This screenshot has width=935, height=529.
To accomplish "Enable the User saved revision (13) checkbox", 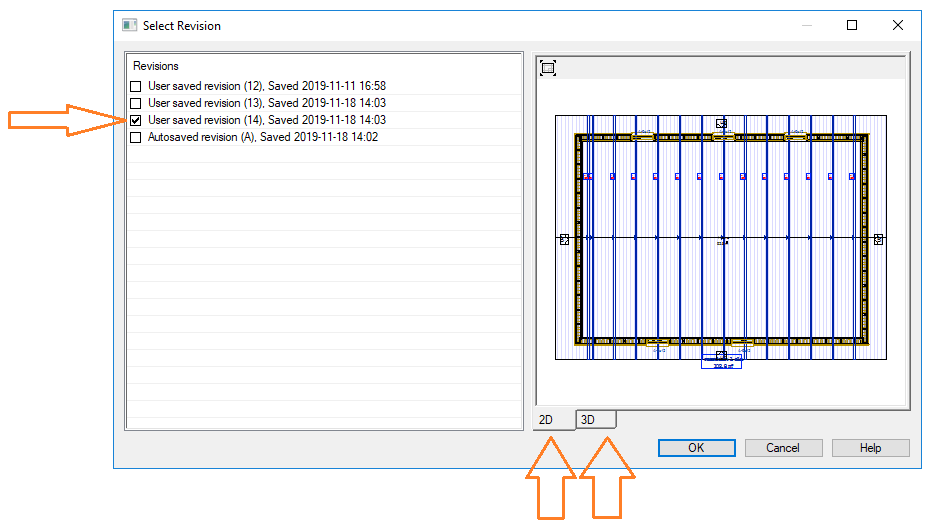I will [136, 104].
